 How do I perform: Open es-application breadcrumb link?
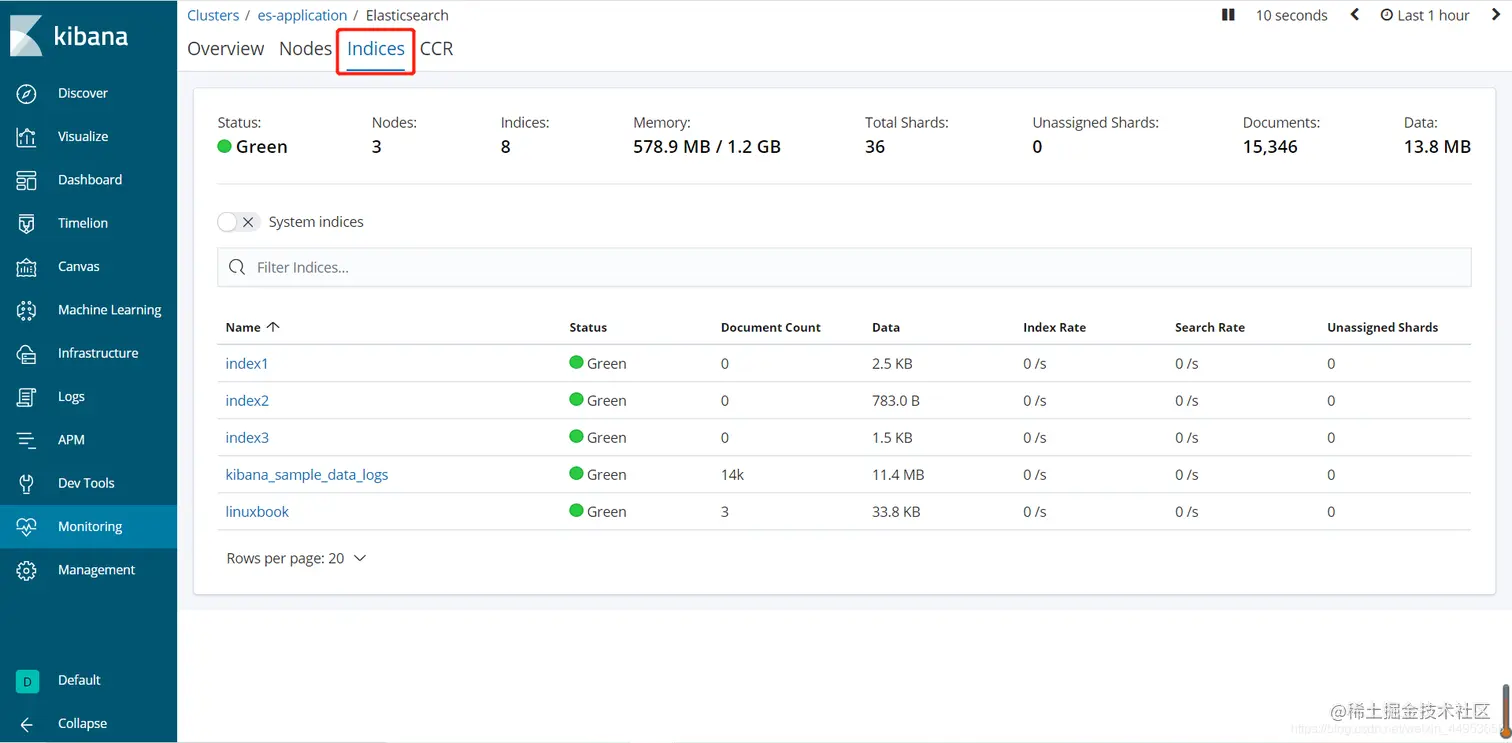pos(302,15)
